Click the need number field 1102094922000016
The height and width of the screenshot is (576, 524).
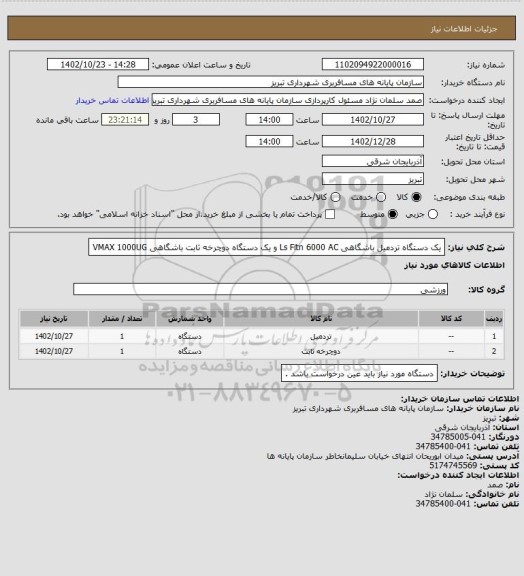pyautogui.click(x=373, y=65)
